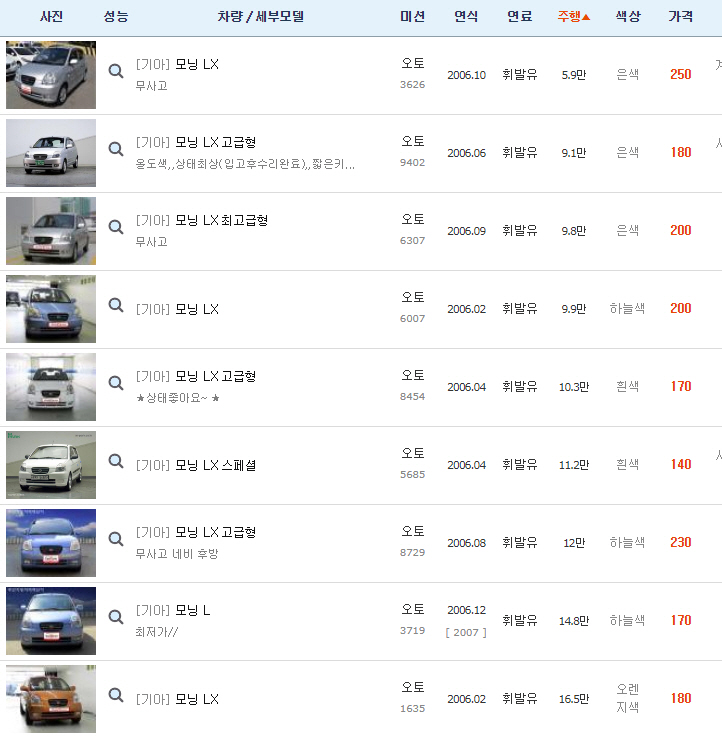This screenshot has height=738, width=722.
Task: Open the magnifier icon in the 1635 row
Action: point(116,695)
